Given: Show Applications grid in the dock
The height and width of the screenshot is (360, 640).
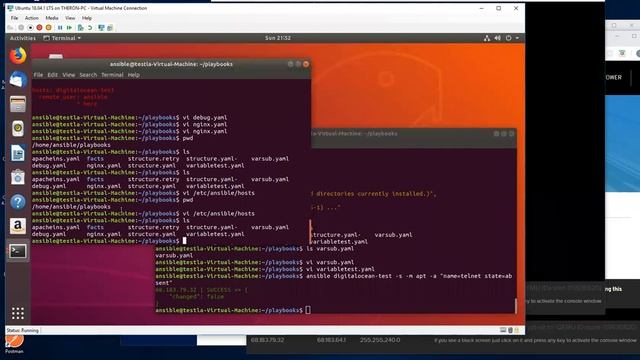Looking at the screenshot, I should (18, 313).
